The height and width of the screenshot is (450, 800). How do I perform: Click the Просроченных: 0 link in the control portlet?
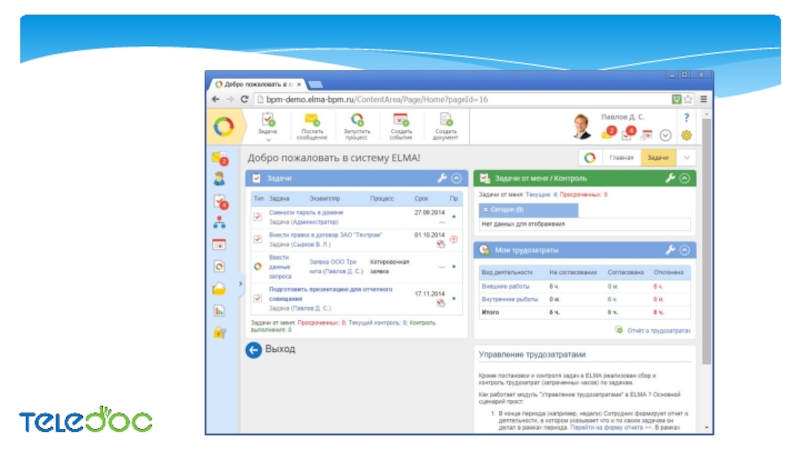(x=584, y=194)
